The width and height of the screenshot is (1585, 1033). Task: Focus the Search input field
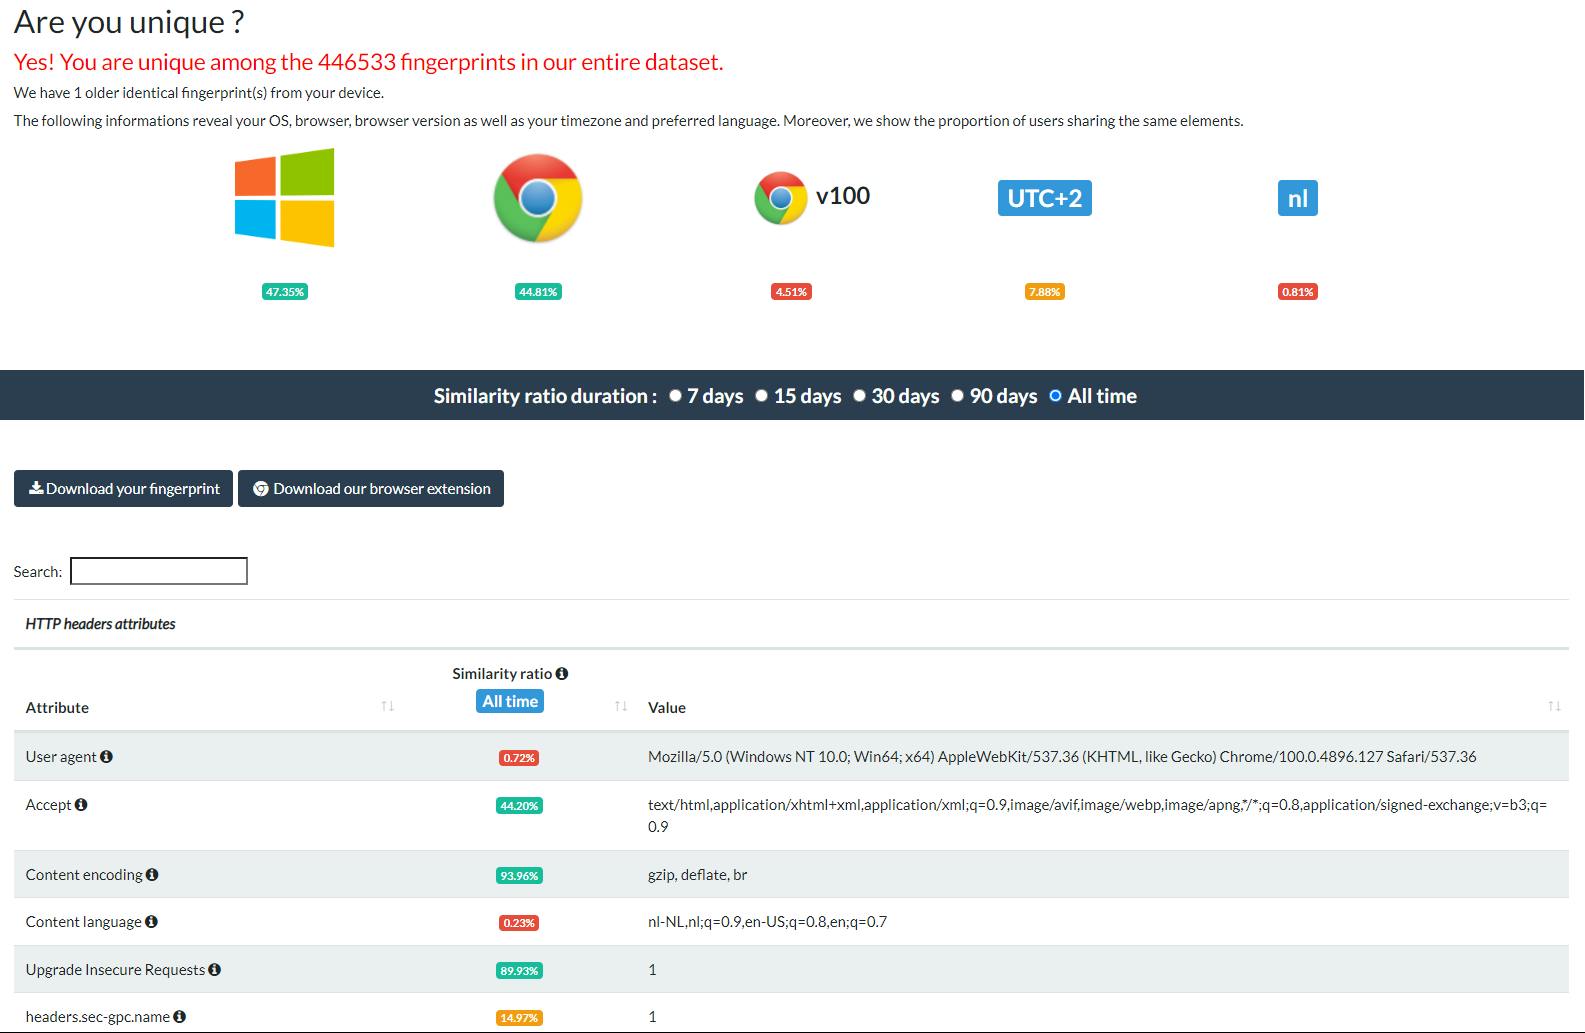click(159, 571)
